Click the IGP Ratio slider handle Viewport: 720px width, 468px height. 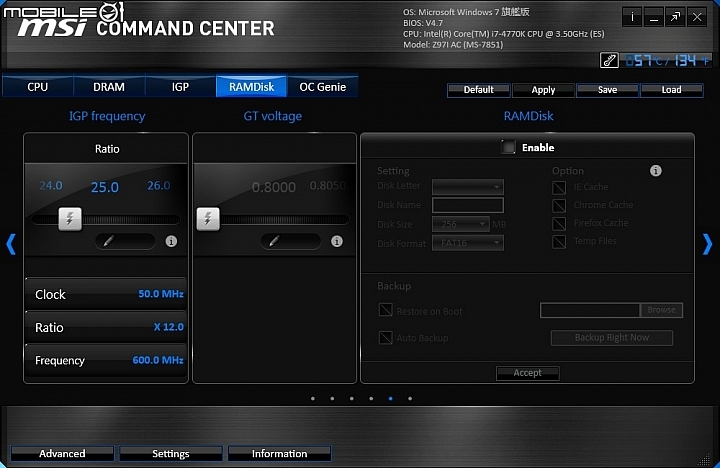[70, 219]
